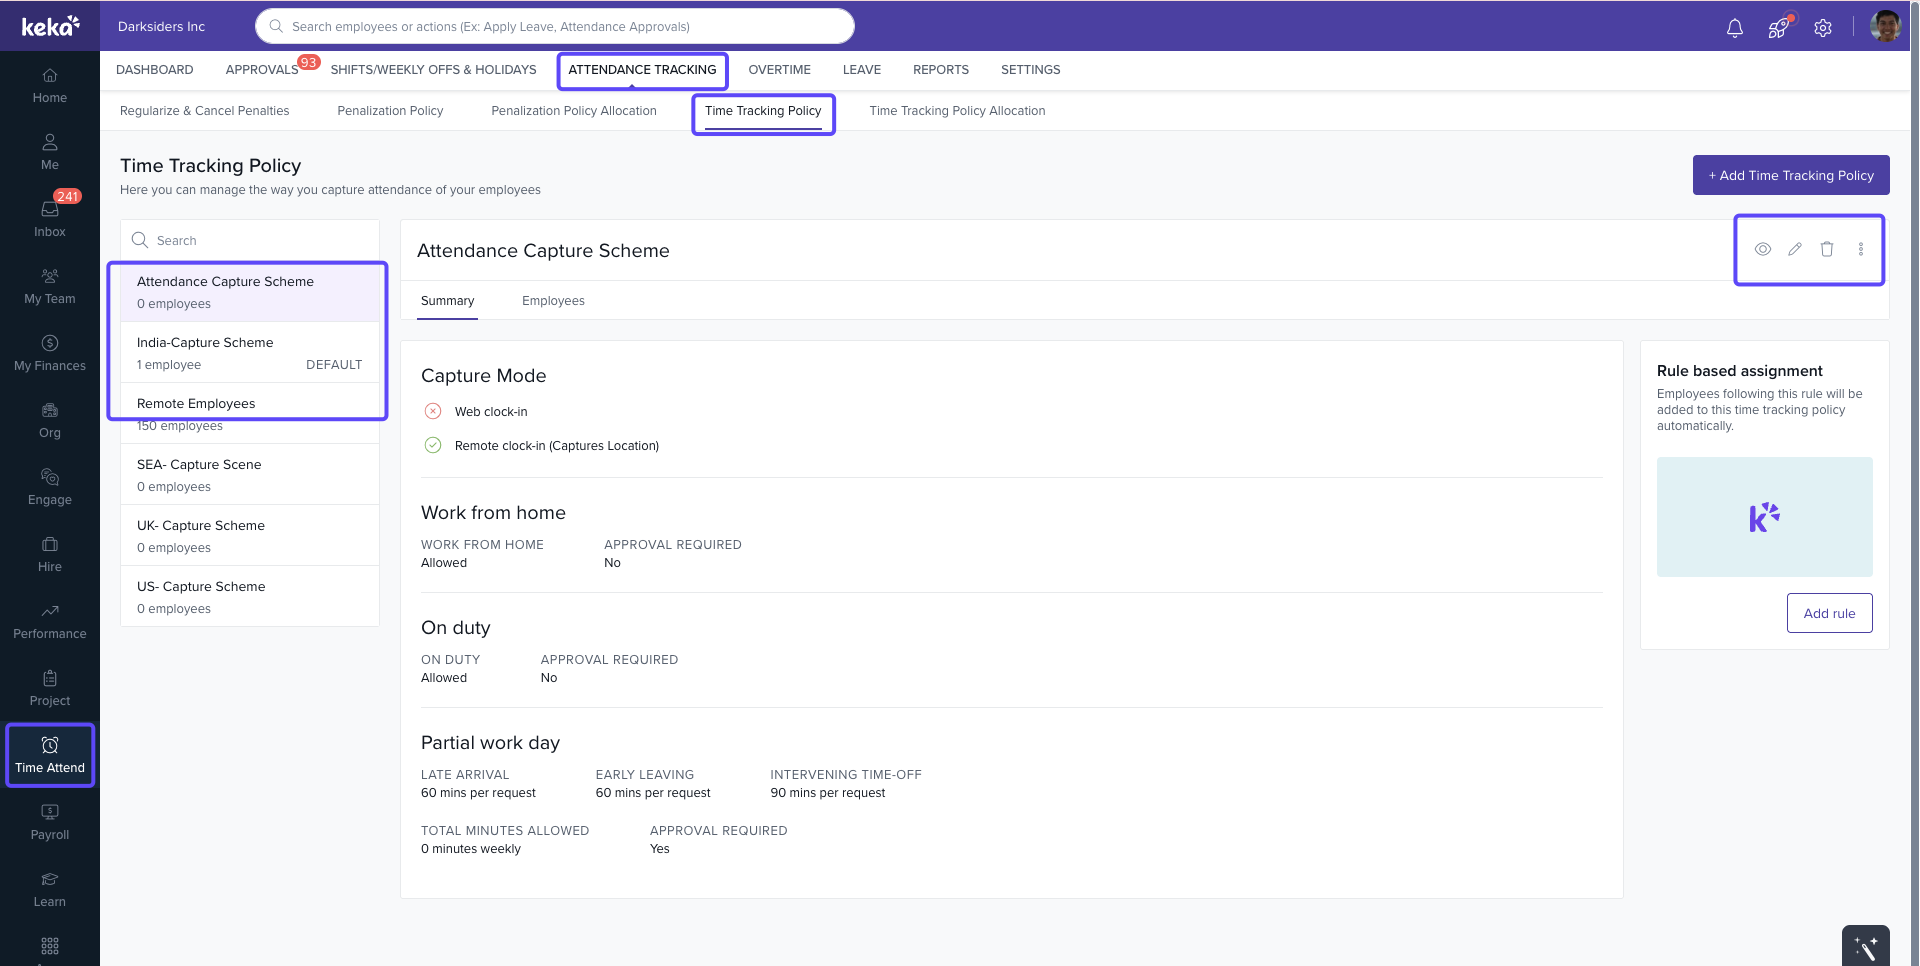Open the OVERTIME menu item
The image size is (1920, 966).
tap(779, 70)
